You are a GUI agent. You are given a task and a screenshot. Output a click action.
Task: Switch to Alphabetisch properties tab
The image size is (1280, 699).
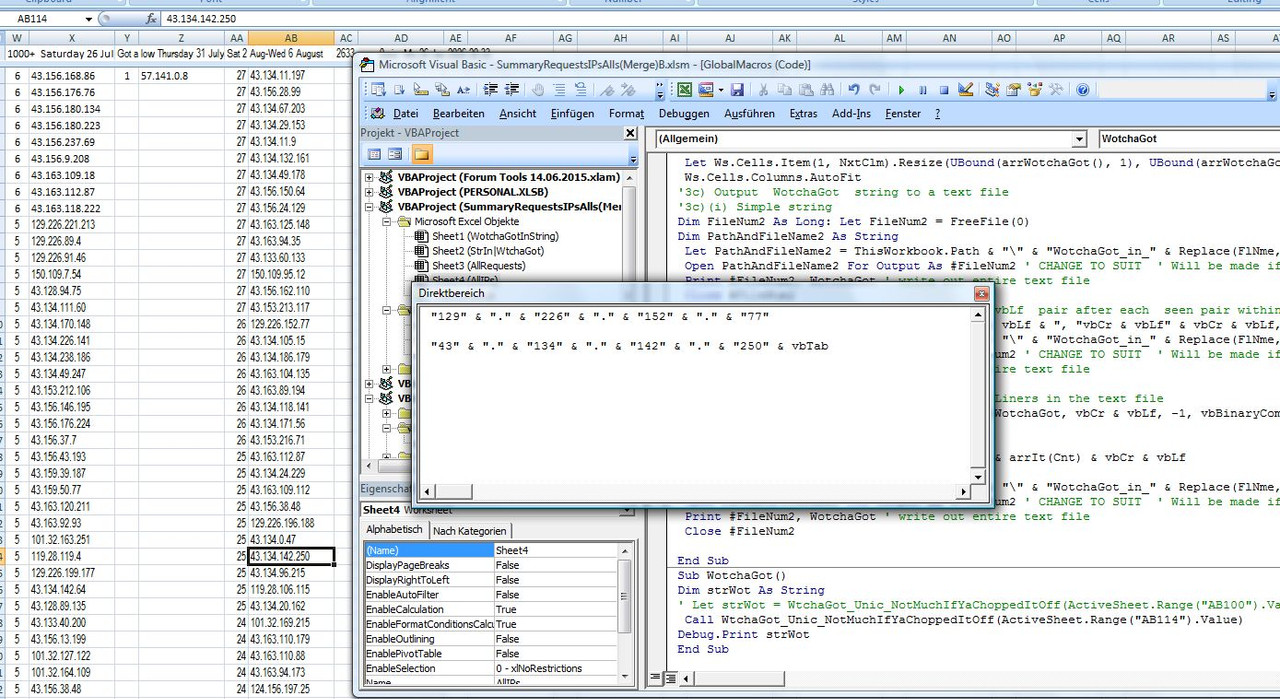(x=394, y=530)
